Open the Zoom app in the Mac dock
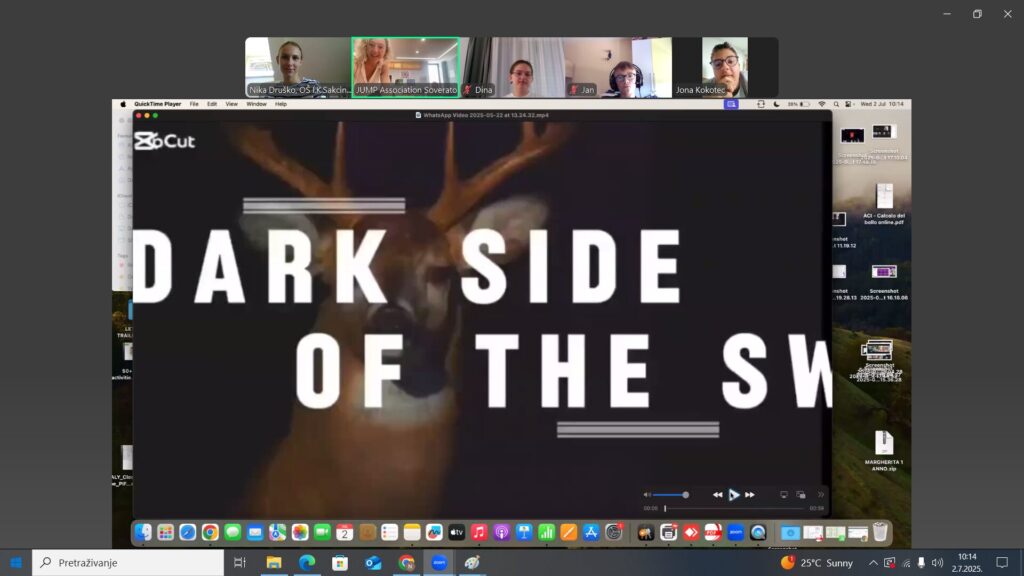 coord(735,532)
